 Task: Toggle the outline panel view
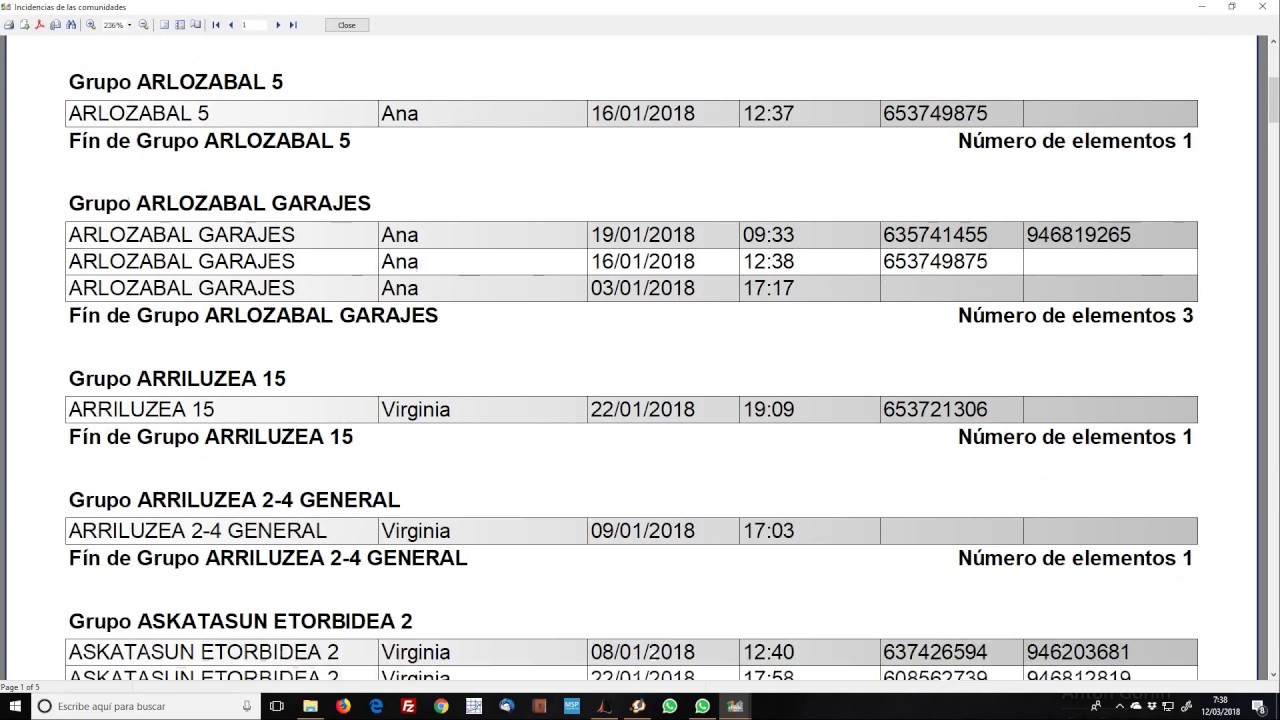180,25
